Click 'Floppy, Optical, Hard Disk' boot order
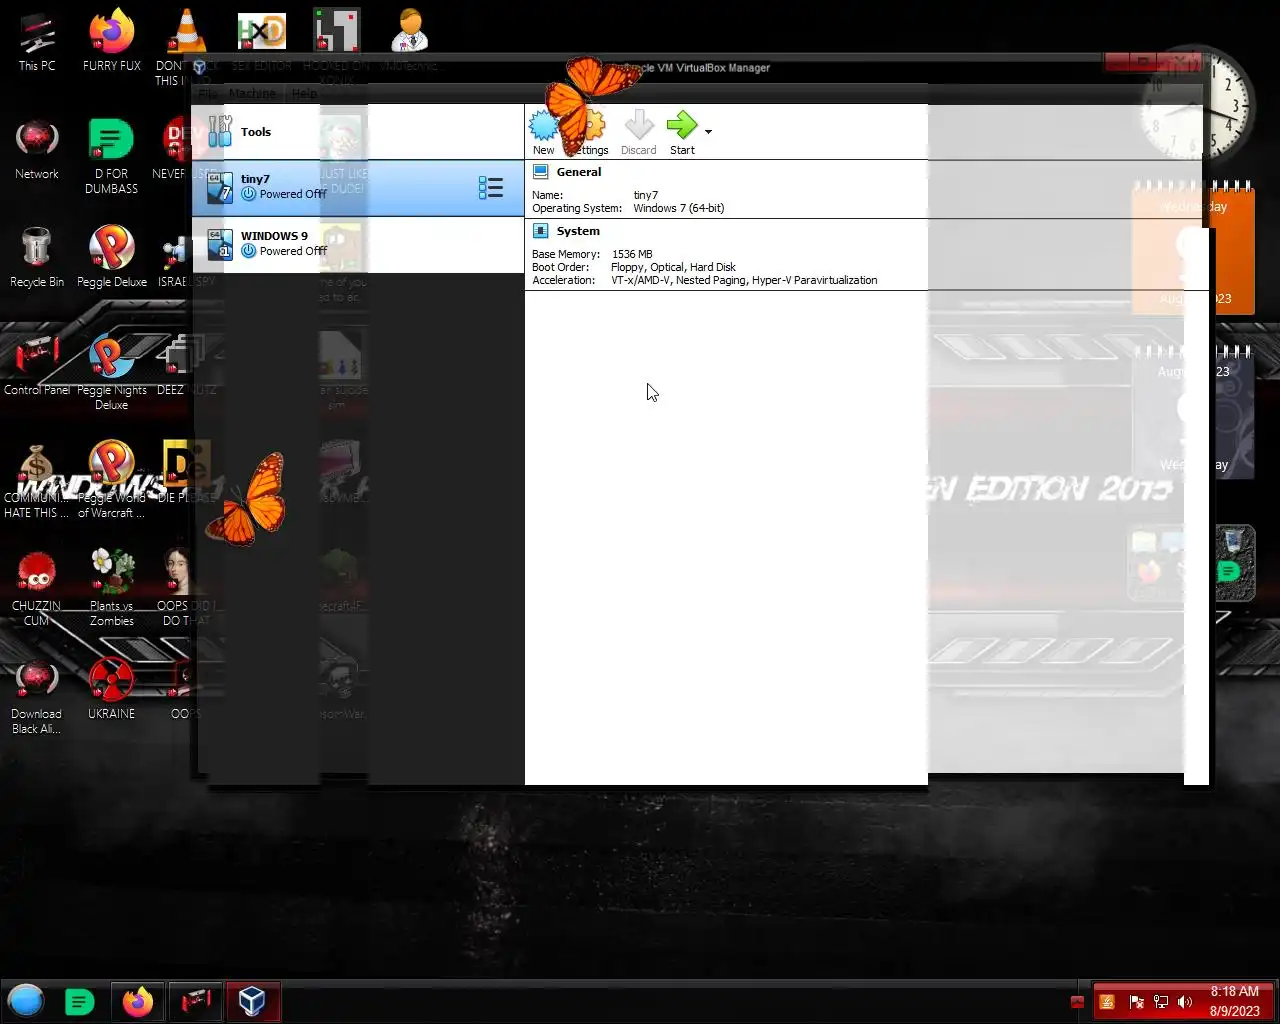Image resolution: width=1280 pixels, height=1024 pixels. (x=673, y=267)
